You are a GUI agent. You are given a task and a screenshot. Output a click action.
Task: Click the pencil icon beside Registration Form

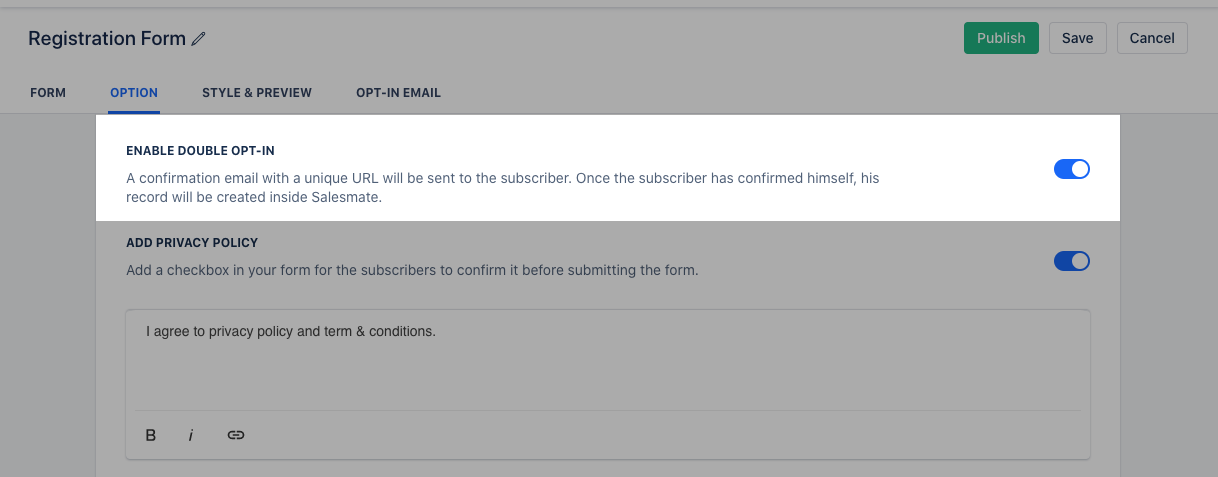click(x=199, y=39)
